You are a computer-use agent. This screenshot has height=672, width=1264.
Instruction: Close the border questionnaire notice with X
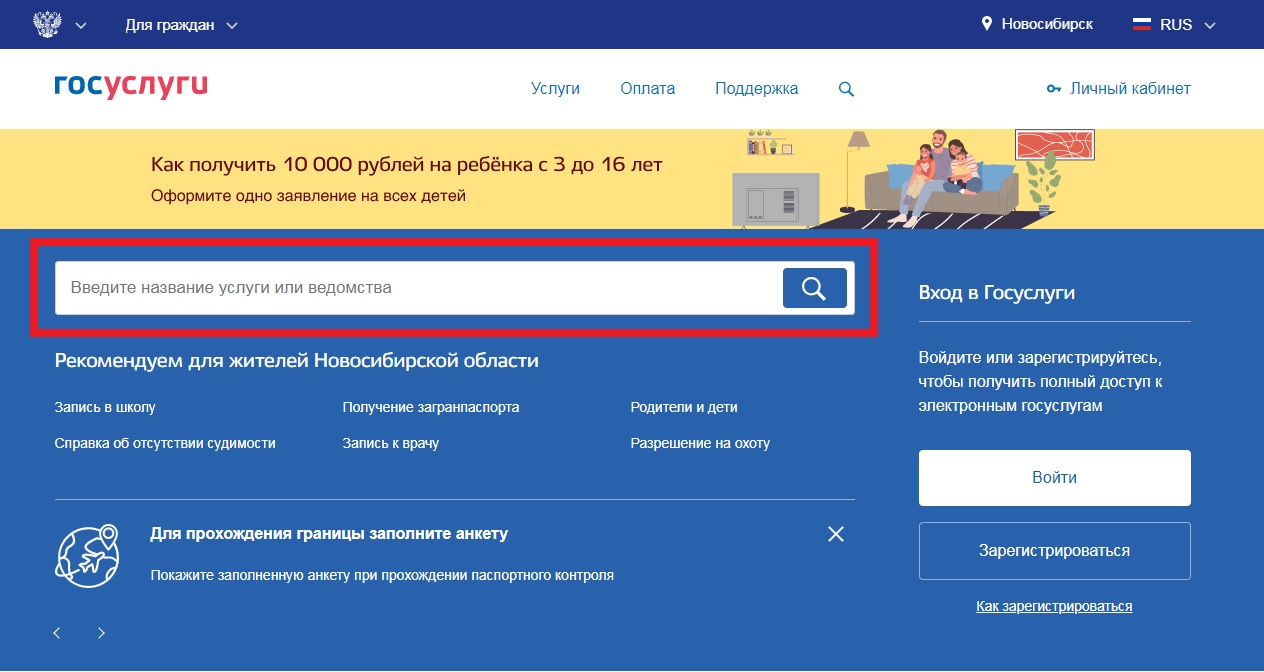836,534
